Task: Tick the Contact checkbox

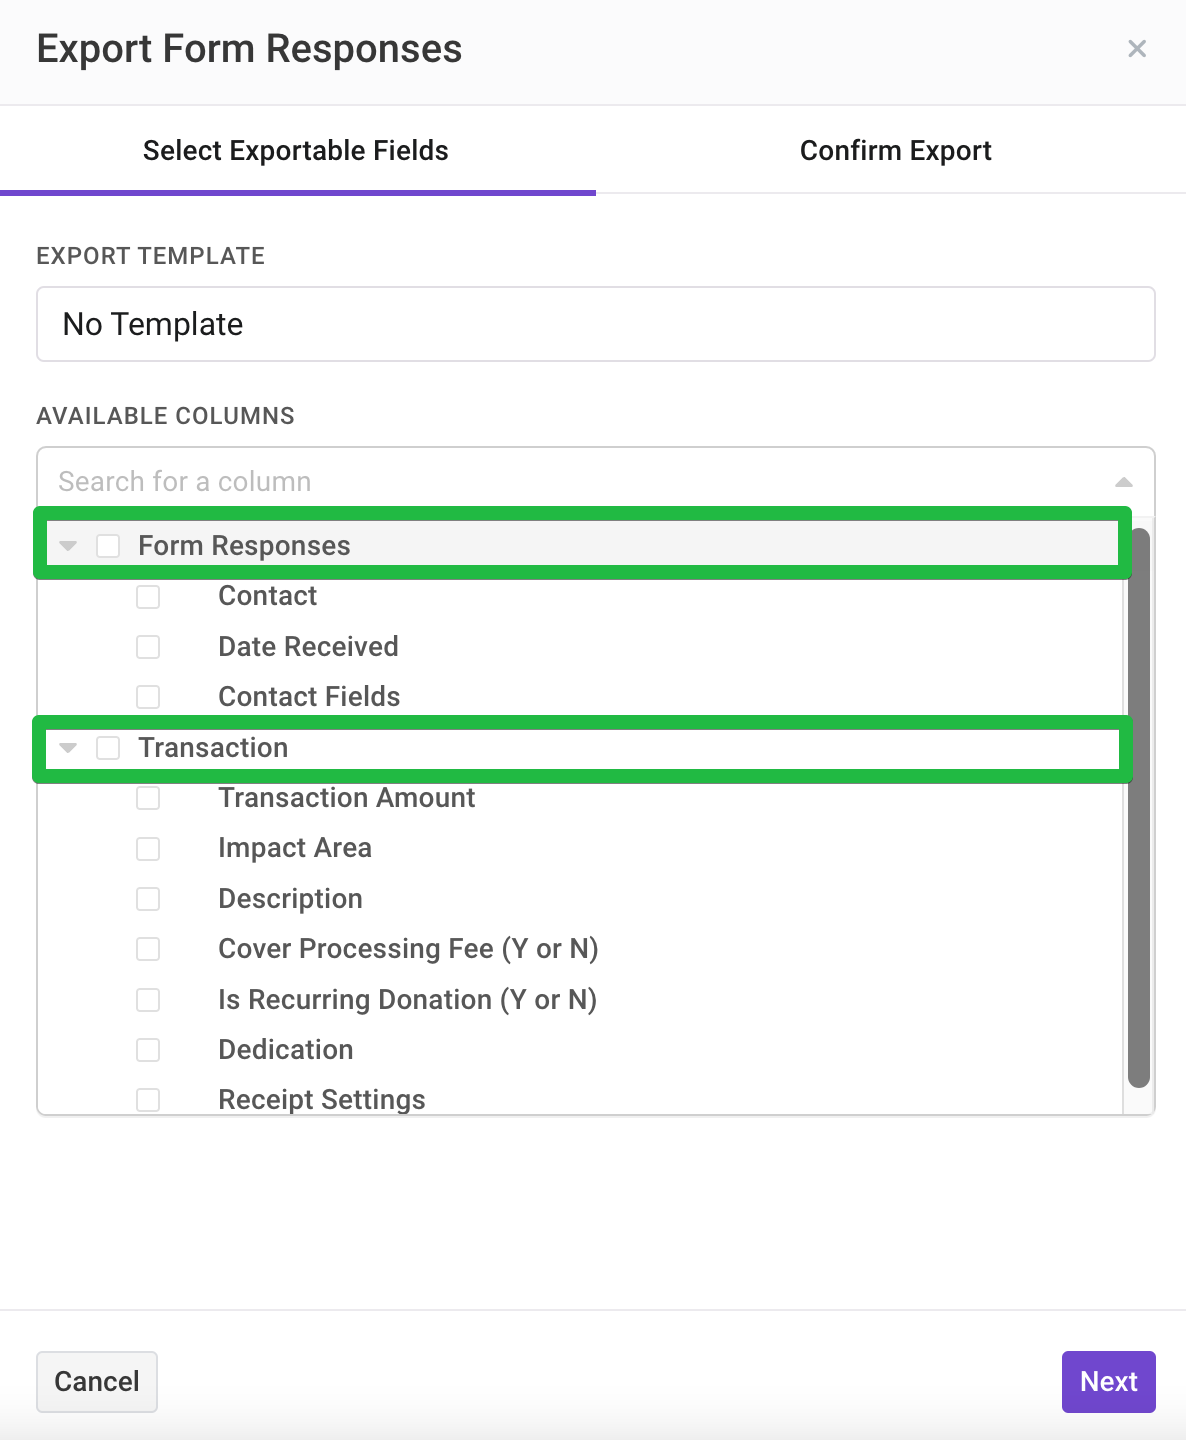Action: click(148, 597)
